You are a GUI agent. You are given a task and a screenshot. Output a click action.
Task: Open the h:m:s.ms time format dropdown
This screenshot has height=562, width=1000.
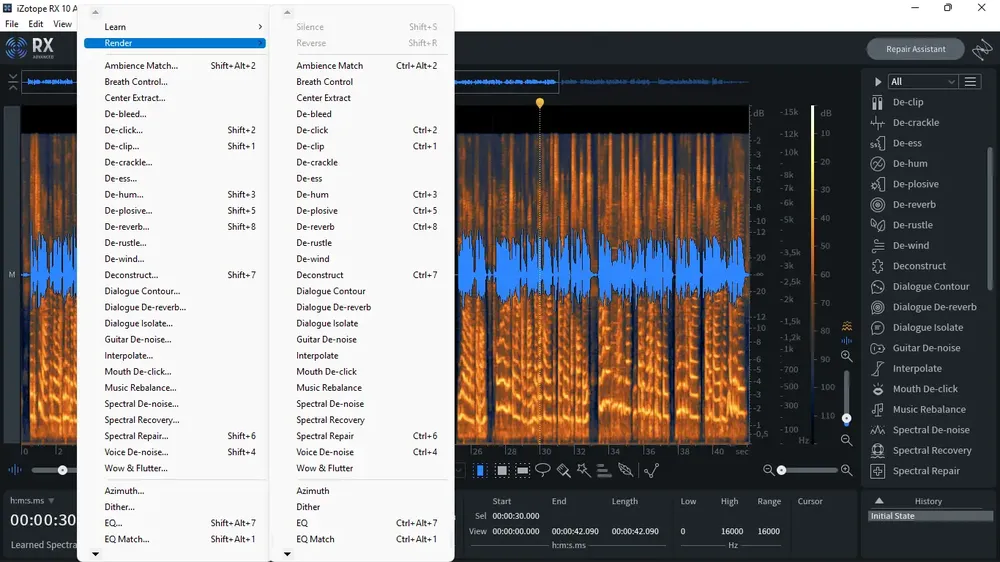tap(32, 501)
